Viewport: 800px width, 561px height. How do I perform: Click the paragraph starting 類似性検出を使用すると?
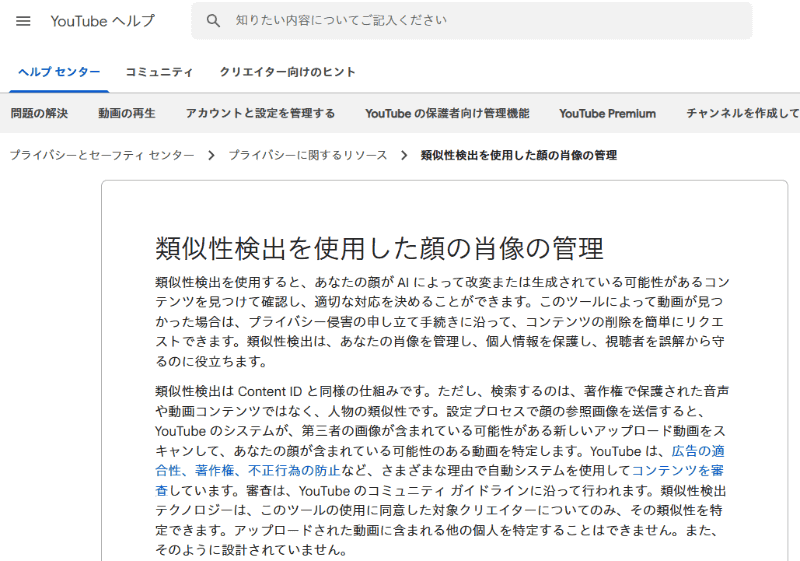(442, 322)
